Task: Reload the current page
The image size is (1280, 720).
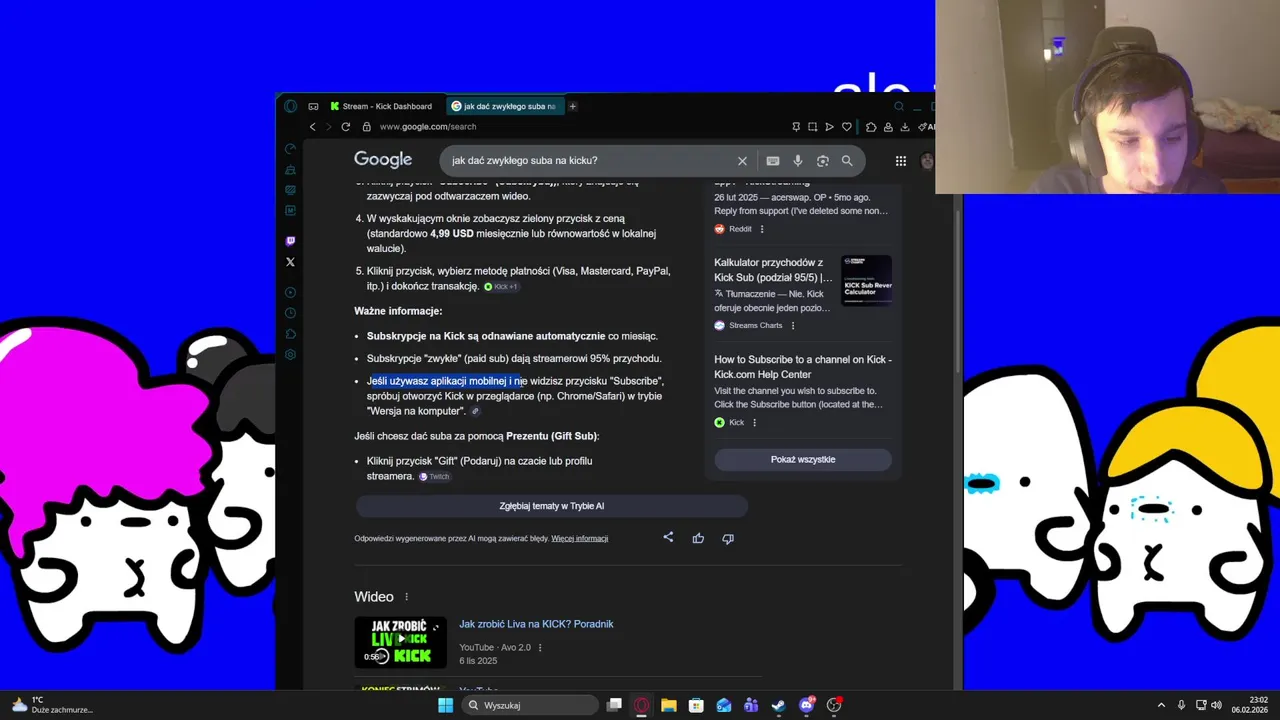Action: point(346,127)
